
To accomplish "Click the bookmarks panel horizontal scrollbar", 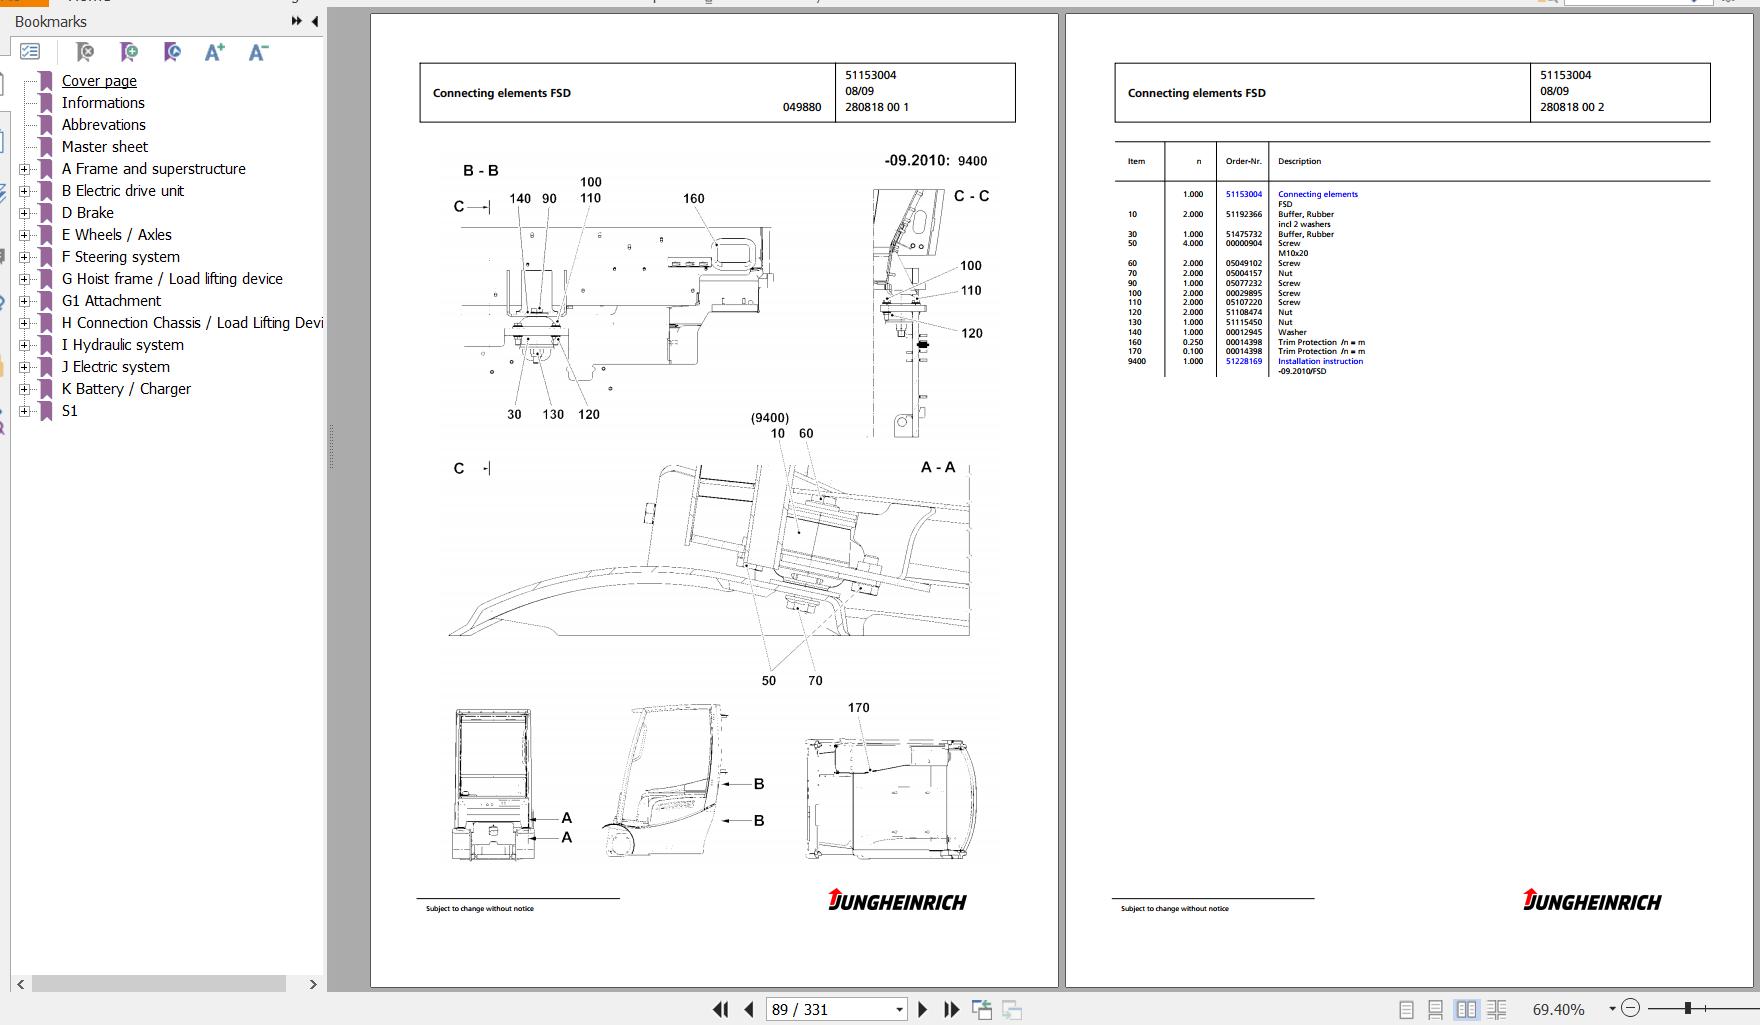I will [159, 984].
